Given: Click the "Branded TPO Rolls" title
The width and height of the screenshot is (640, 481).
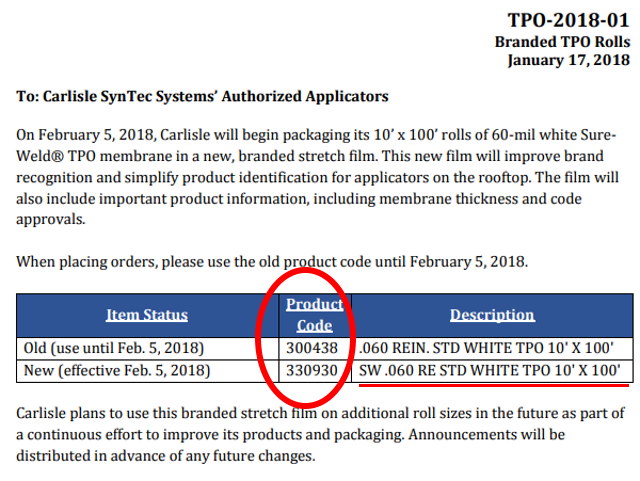Looking at the screenshot, I should [562, 41].
